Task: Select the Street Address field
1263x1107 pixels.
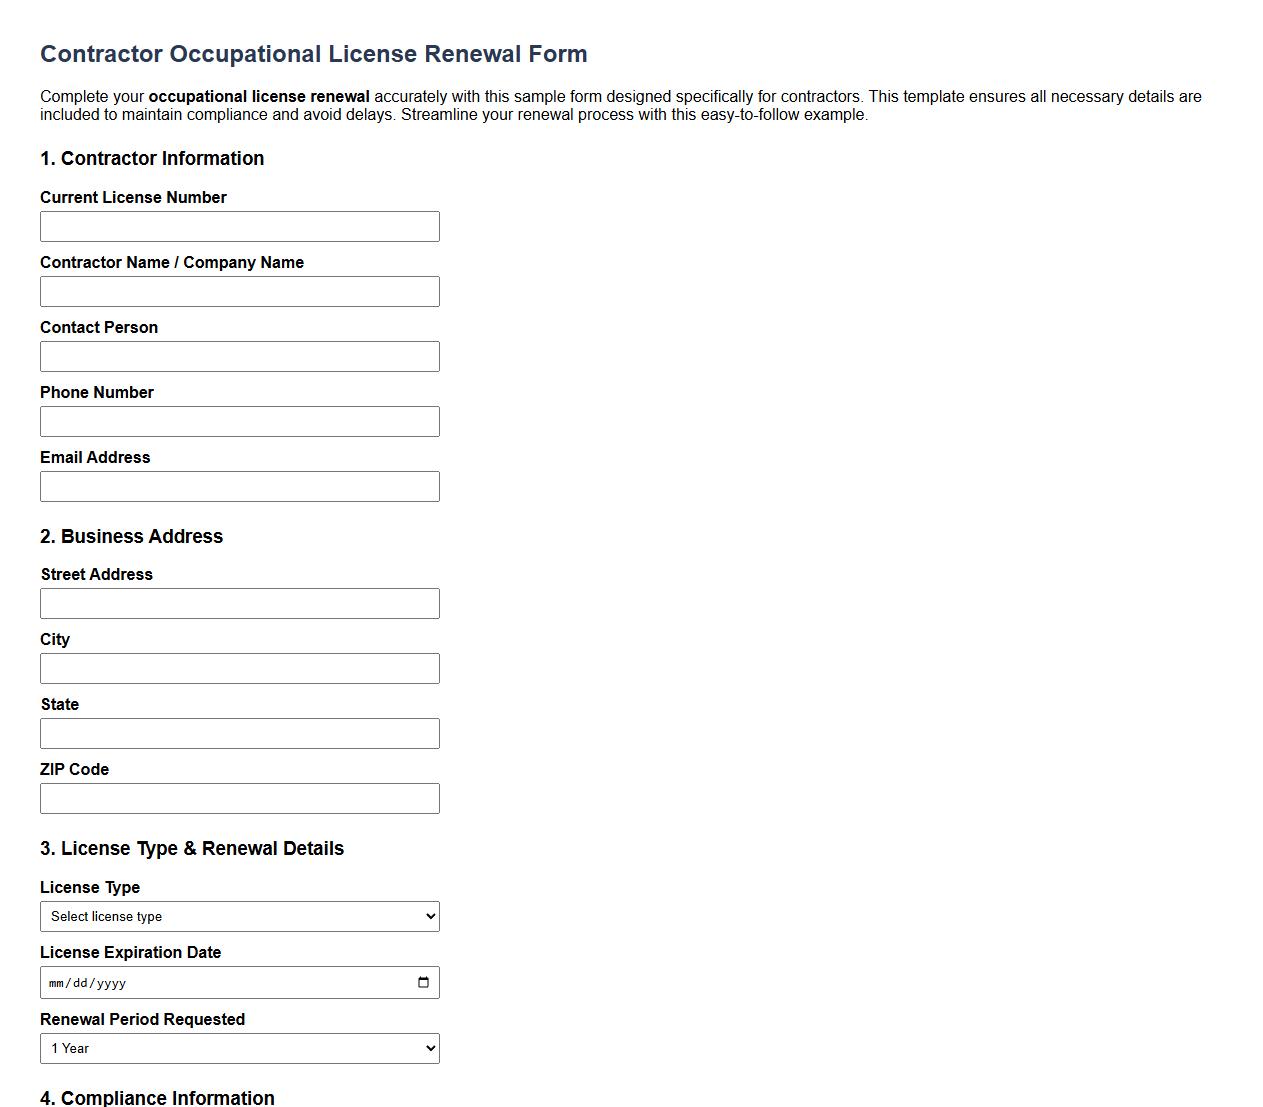Action: click(240, 603)
